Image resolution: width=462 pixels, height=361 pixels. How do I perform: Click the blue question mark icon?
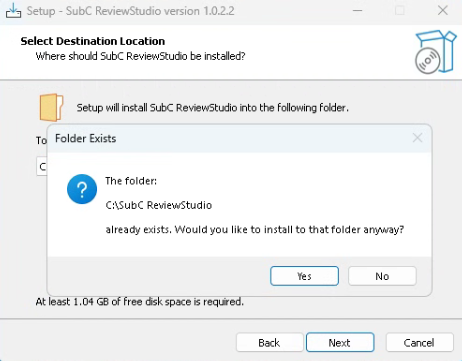coord(82,189)
